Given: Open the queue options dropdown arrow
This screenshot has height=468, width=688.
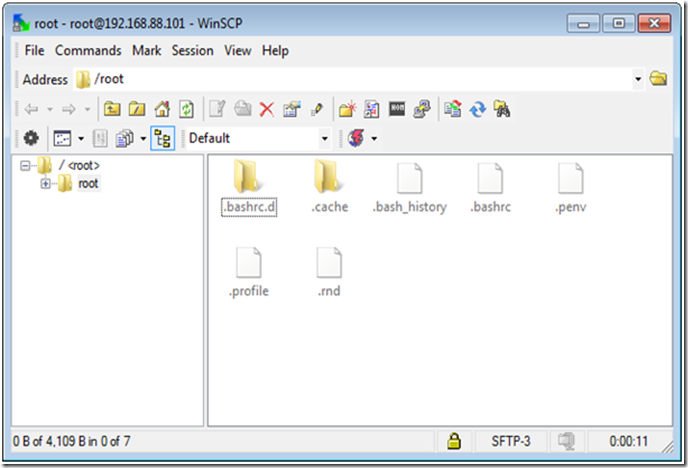Looking at the screenshot, I should 143,139.
